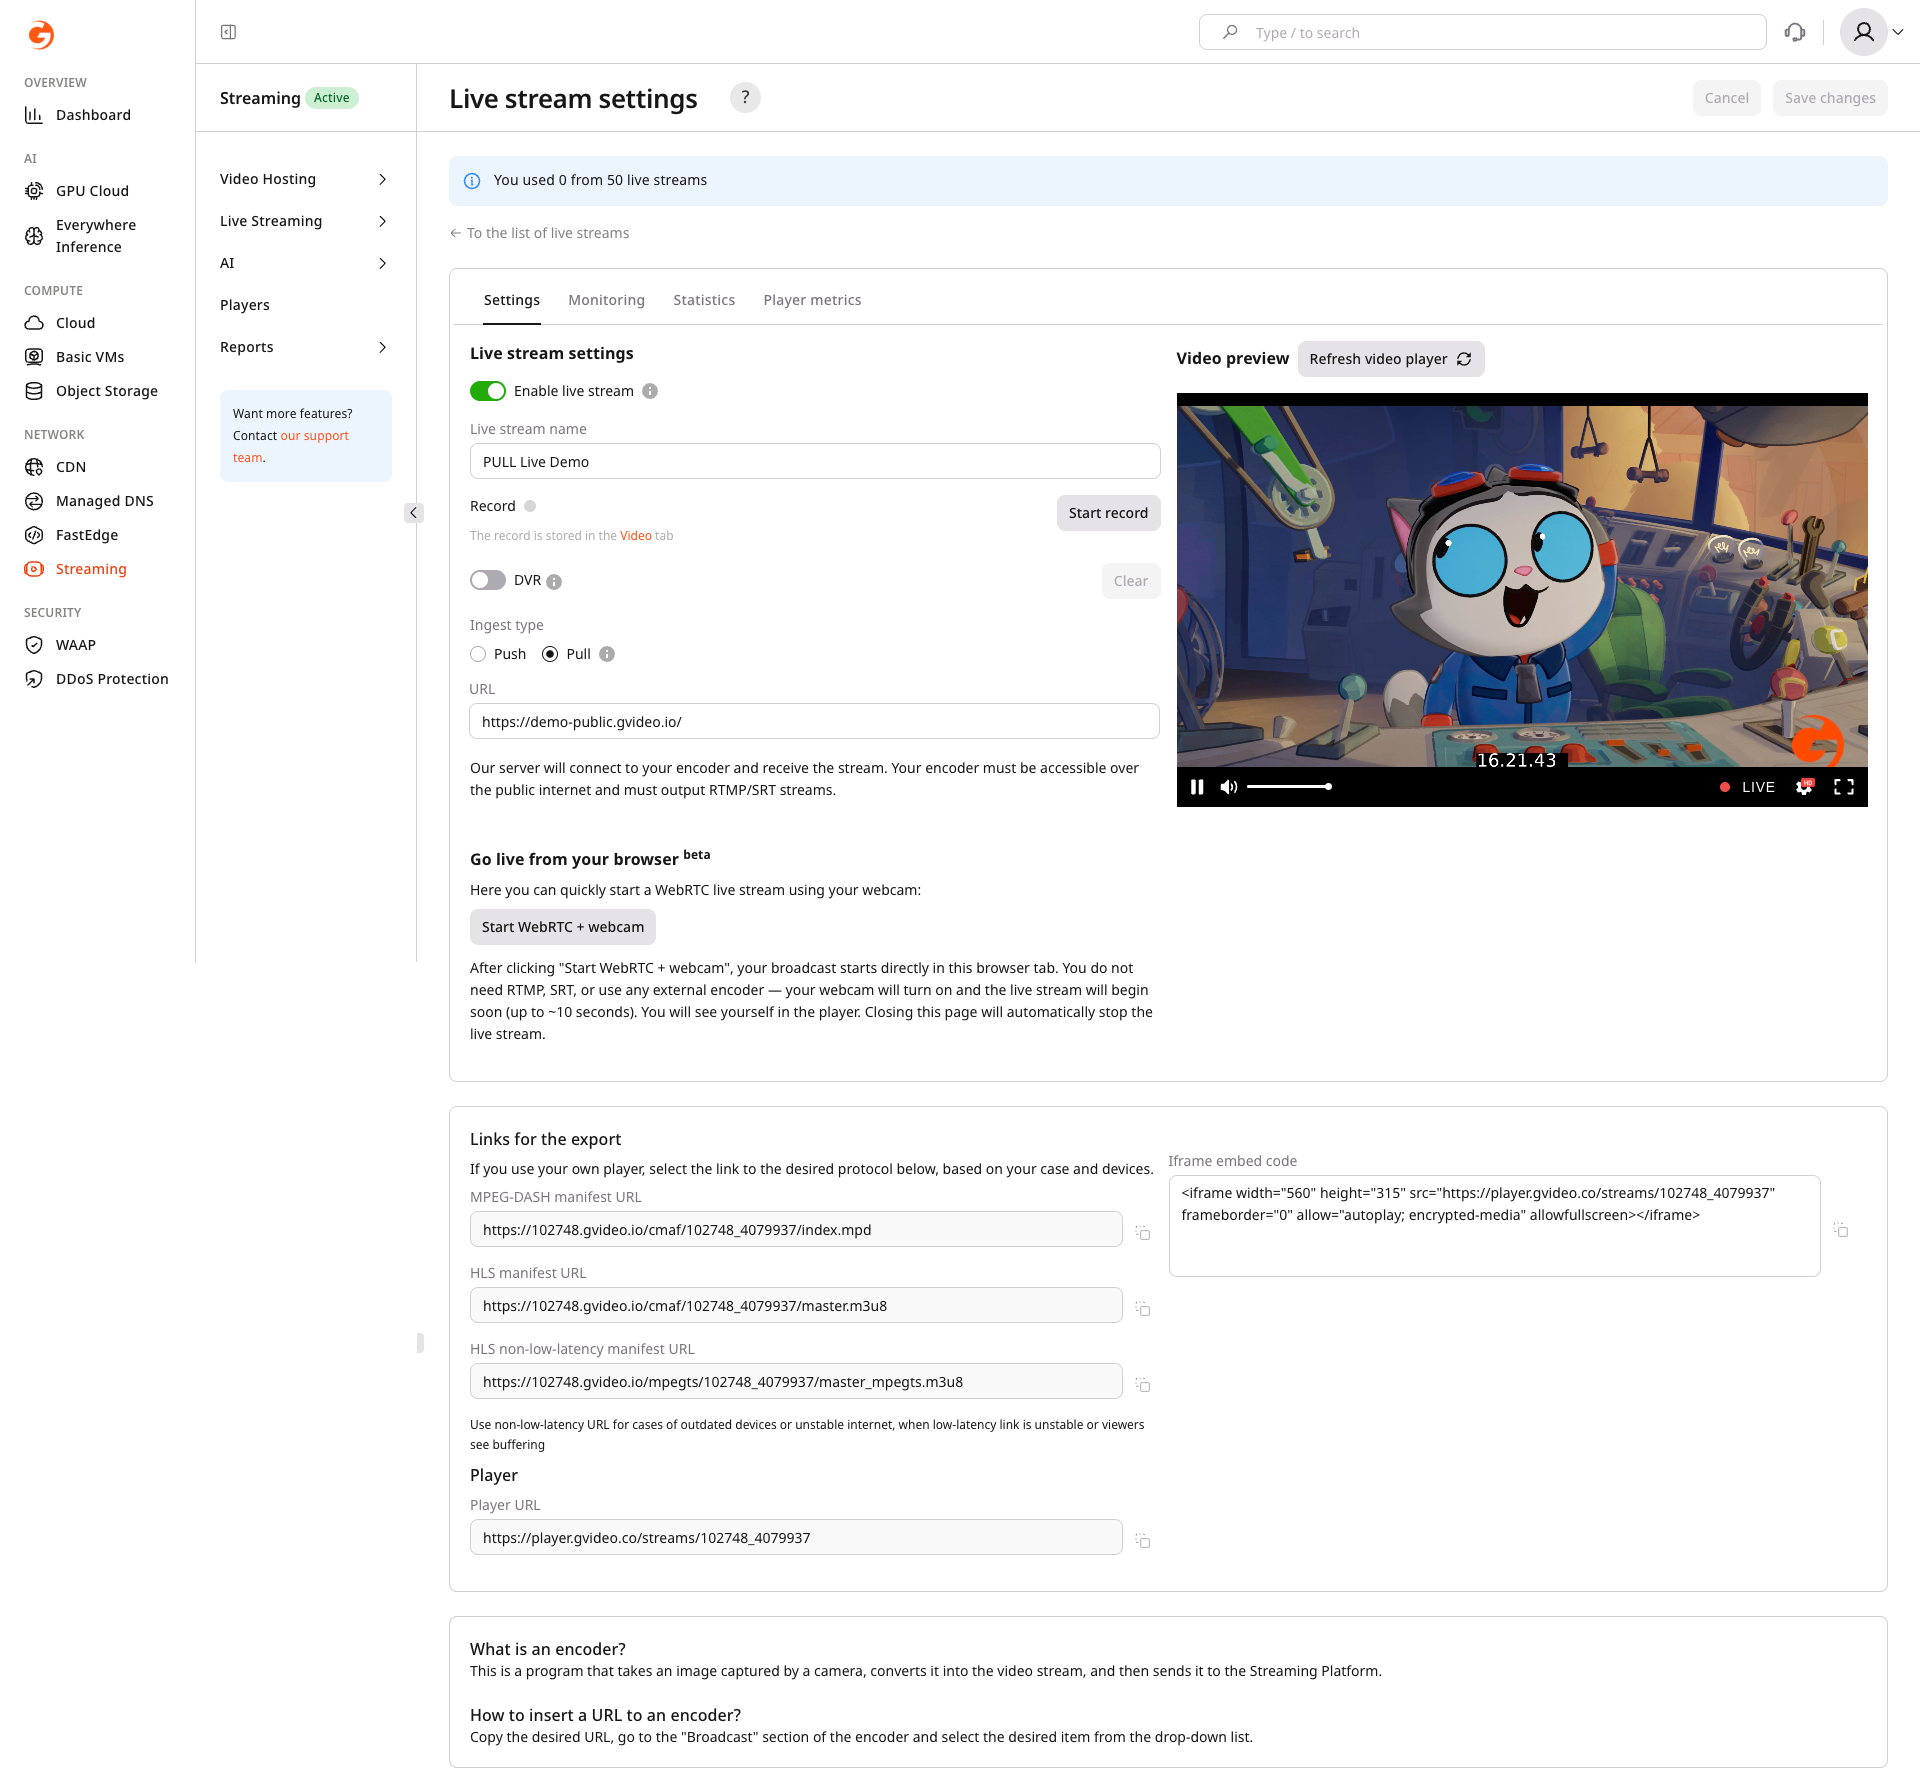Click the Clear DVR button
The height and width of the screenshot is (1792, 1920).
pos(1131,581)
